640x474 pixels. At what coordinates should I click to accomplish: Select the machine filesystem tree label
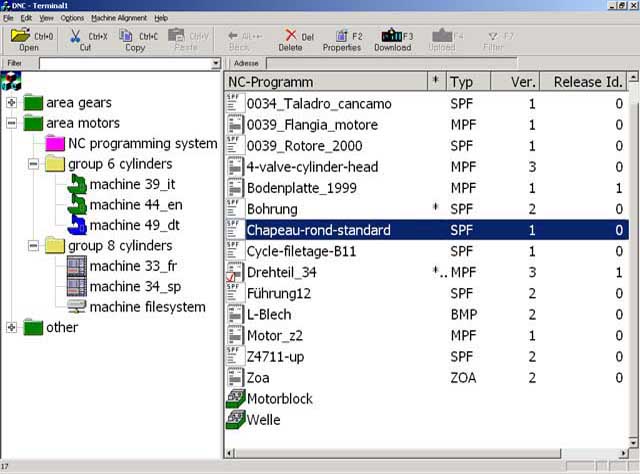[147, 307]
